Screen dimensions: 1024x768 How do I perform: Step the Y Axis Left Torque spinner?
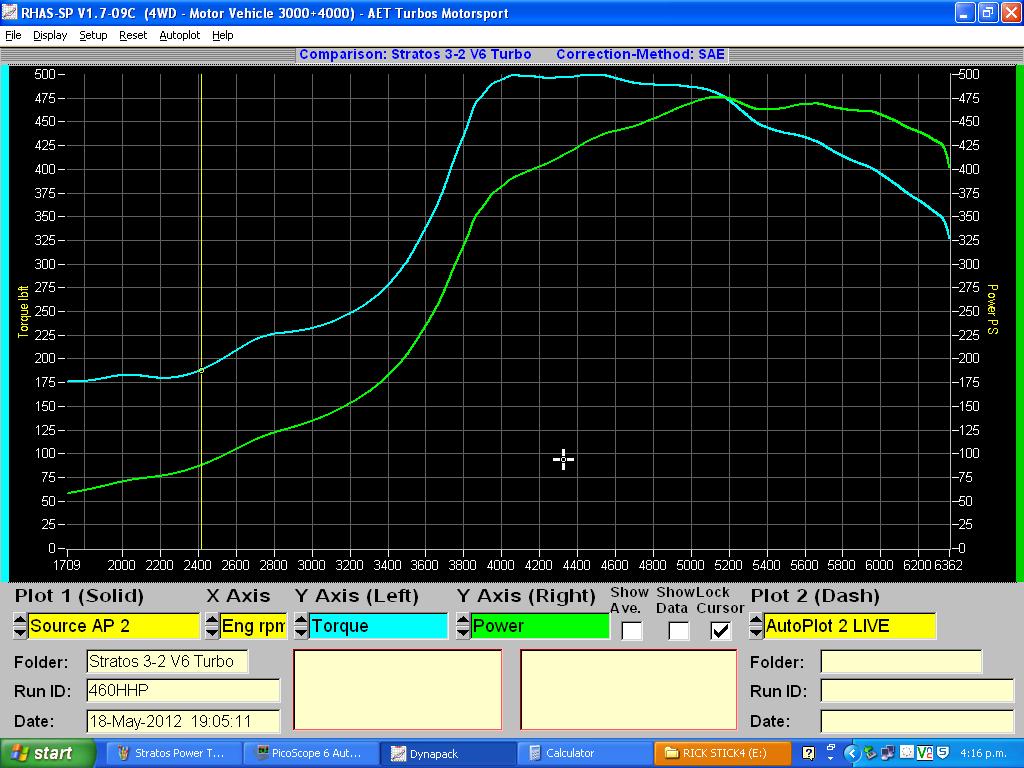301,626
